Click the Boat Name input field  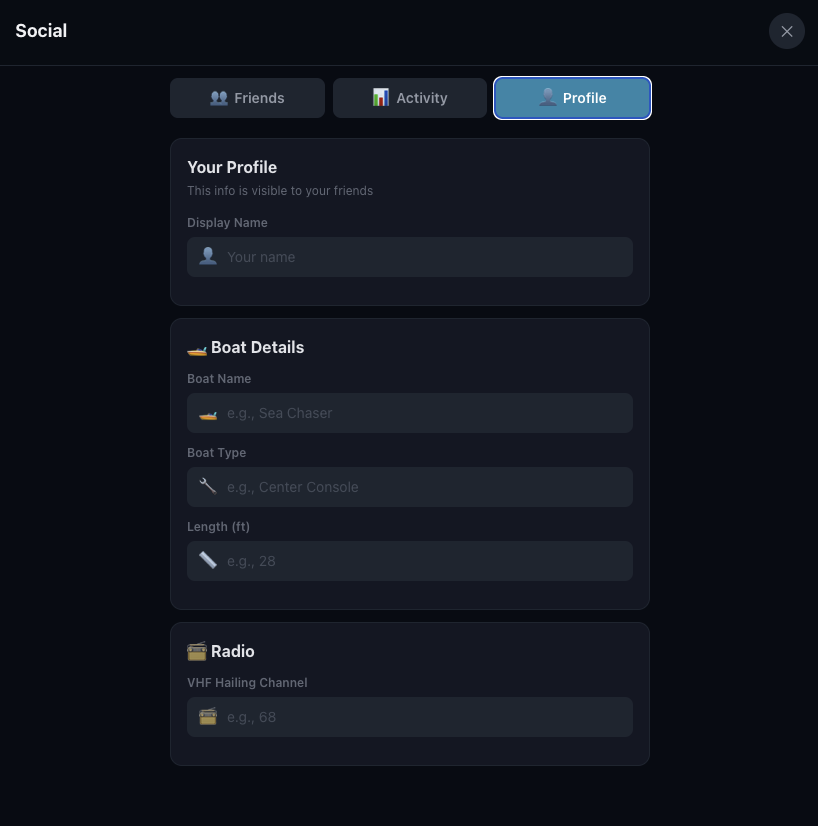point(410,412)
